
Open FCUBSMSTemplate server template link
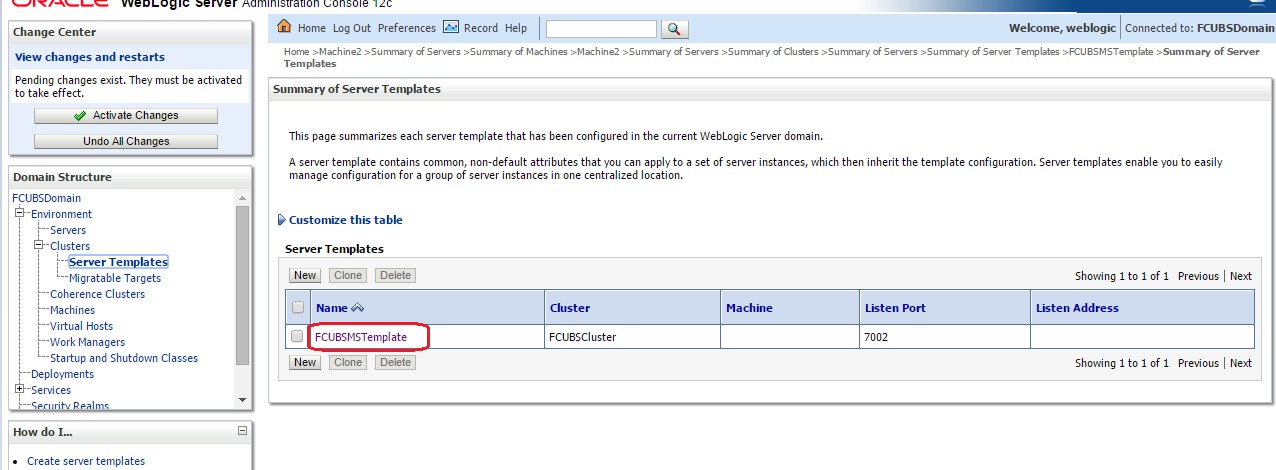tap(361, 337)
